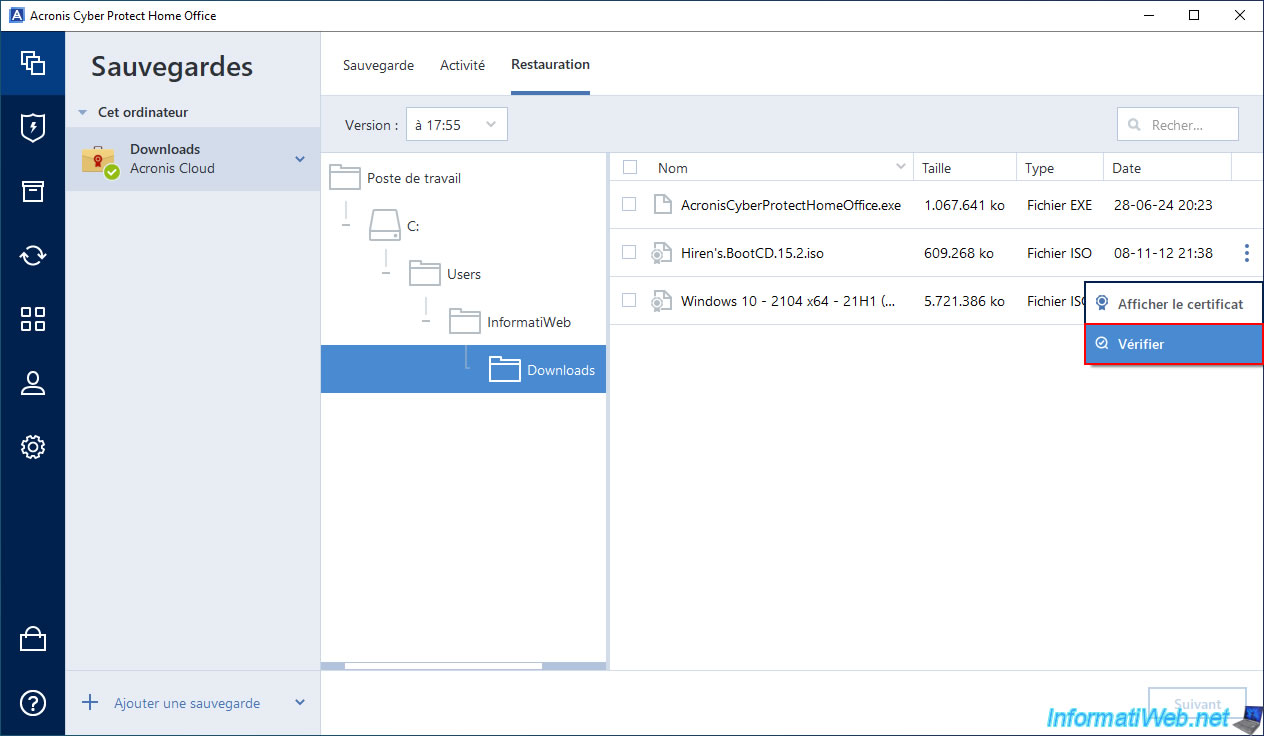Sort by the Taille column header

pos(936,168)
